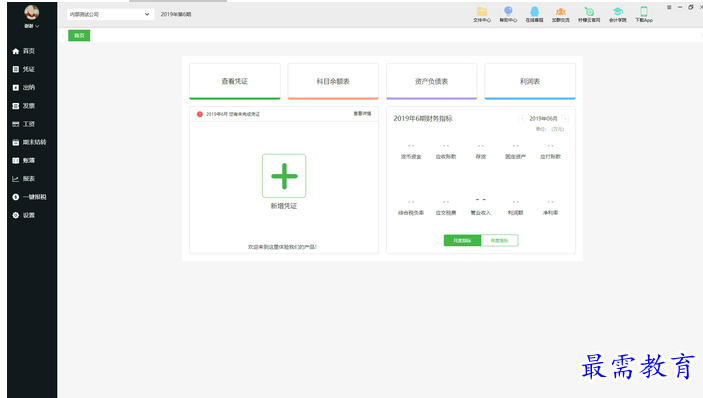The height and width of the screenshot is (398, 703).
Task: Click the 固定资产 indicator
Action: point(515,152)
